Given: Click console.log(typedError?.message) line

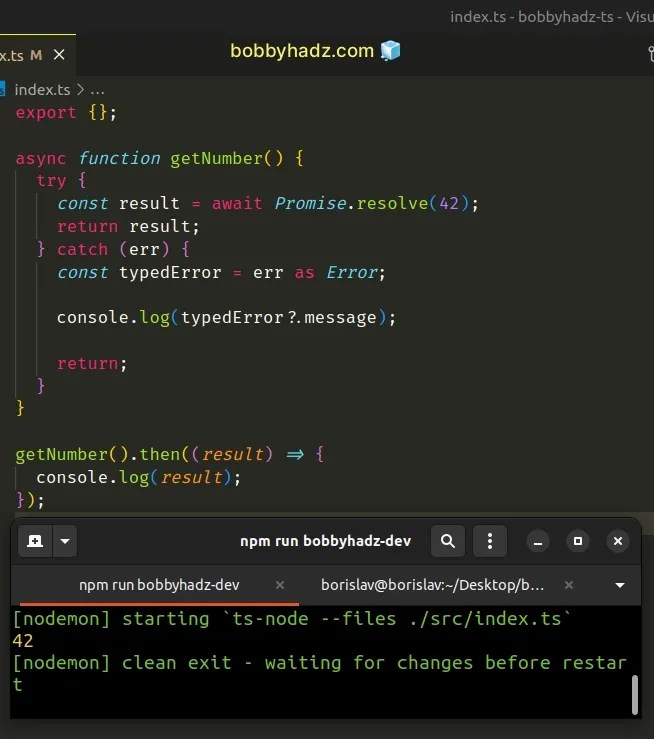Looking at the screenshot, I should tap(226, 318).
